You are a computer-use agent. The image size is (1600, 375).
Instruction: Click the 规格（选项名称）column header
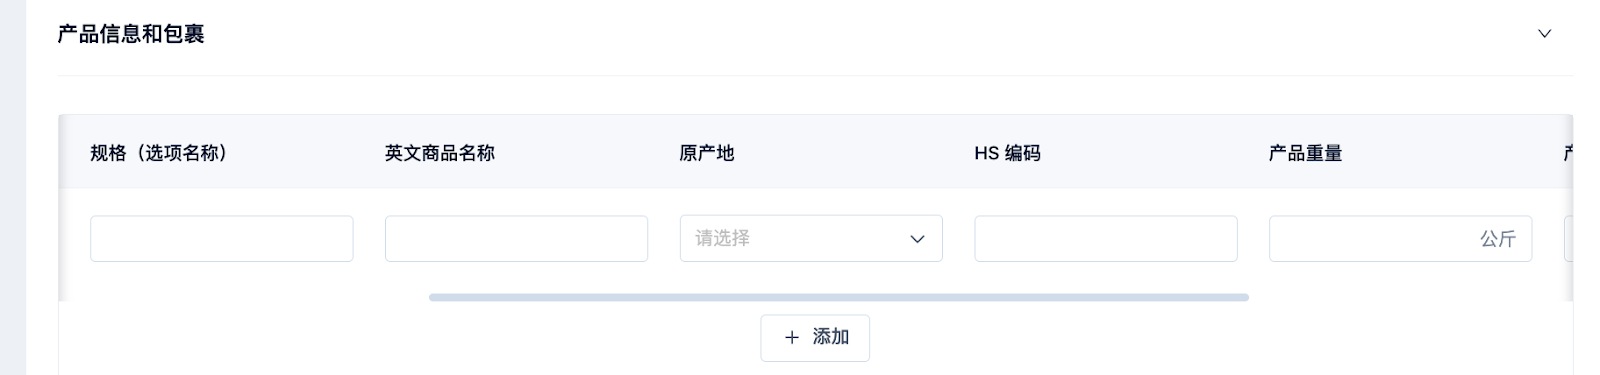[x=159, y=153]
